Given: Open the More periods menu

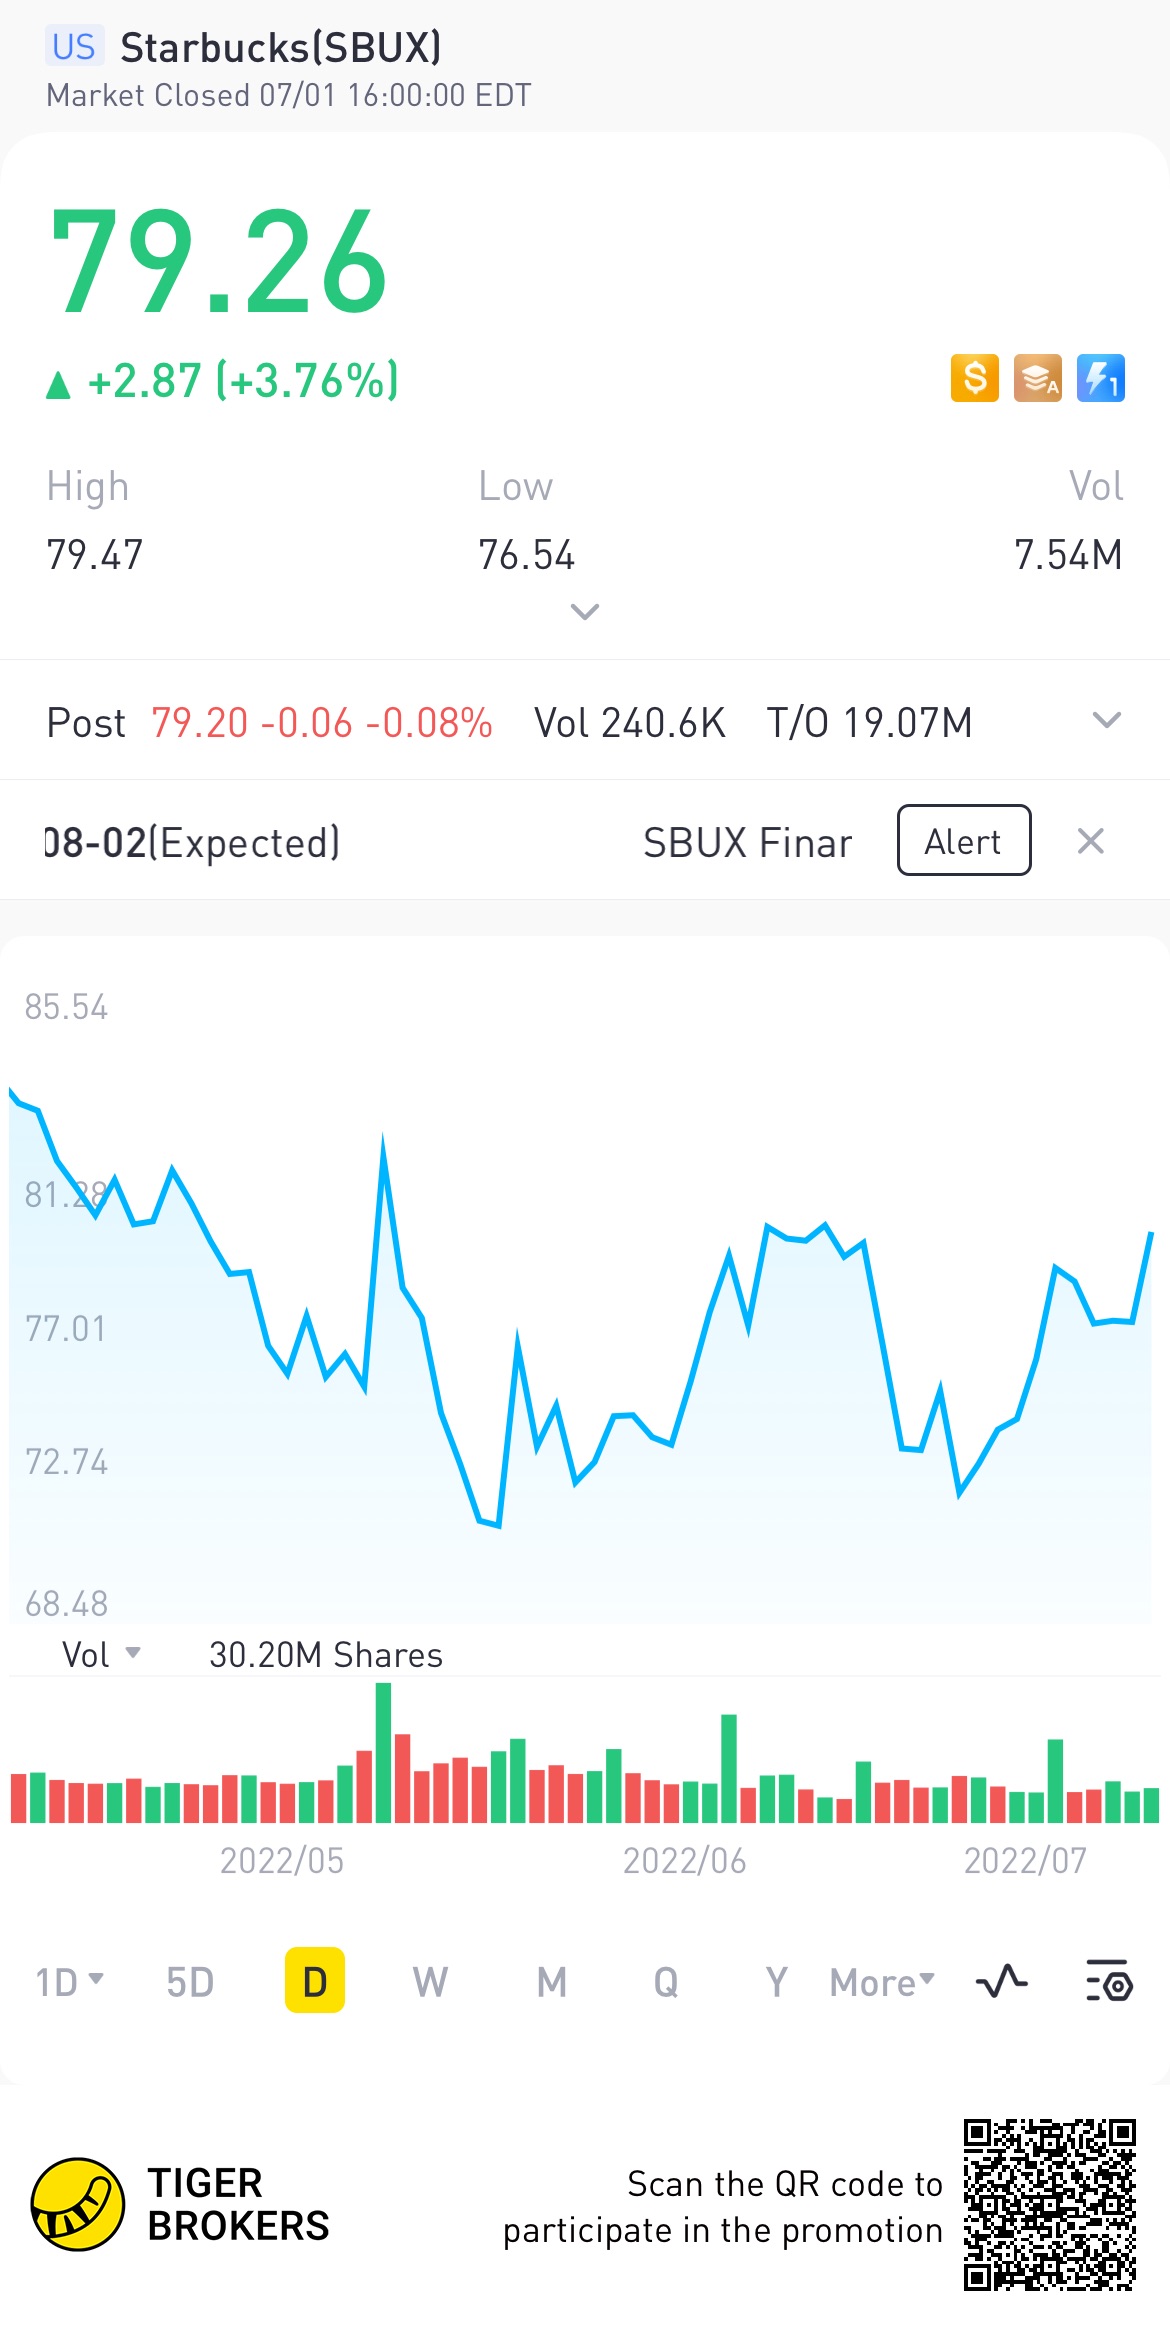Looking at the screenshot, I should (x=882, y=1981).
